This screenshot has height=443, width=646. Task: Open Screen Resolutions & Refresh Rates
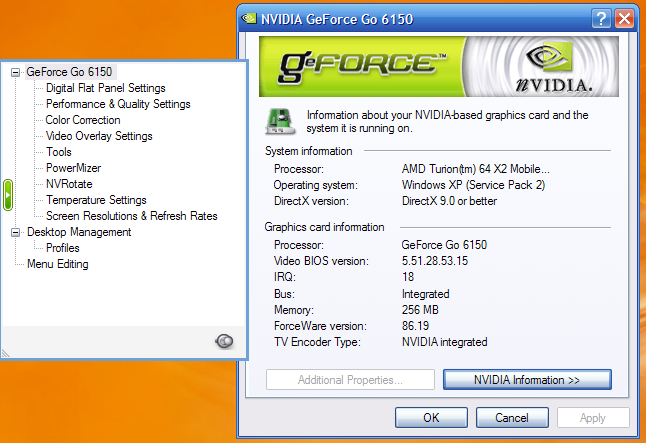click(x=131, y=216)
